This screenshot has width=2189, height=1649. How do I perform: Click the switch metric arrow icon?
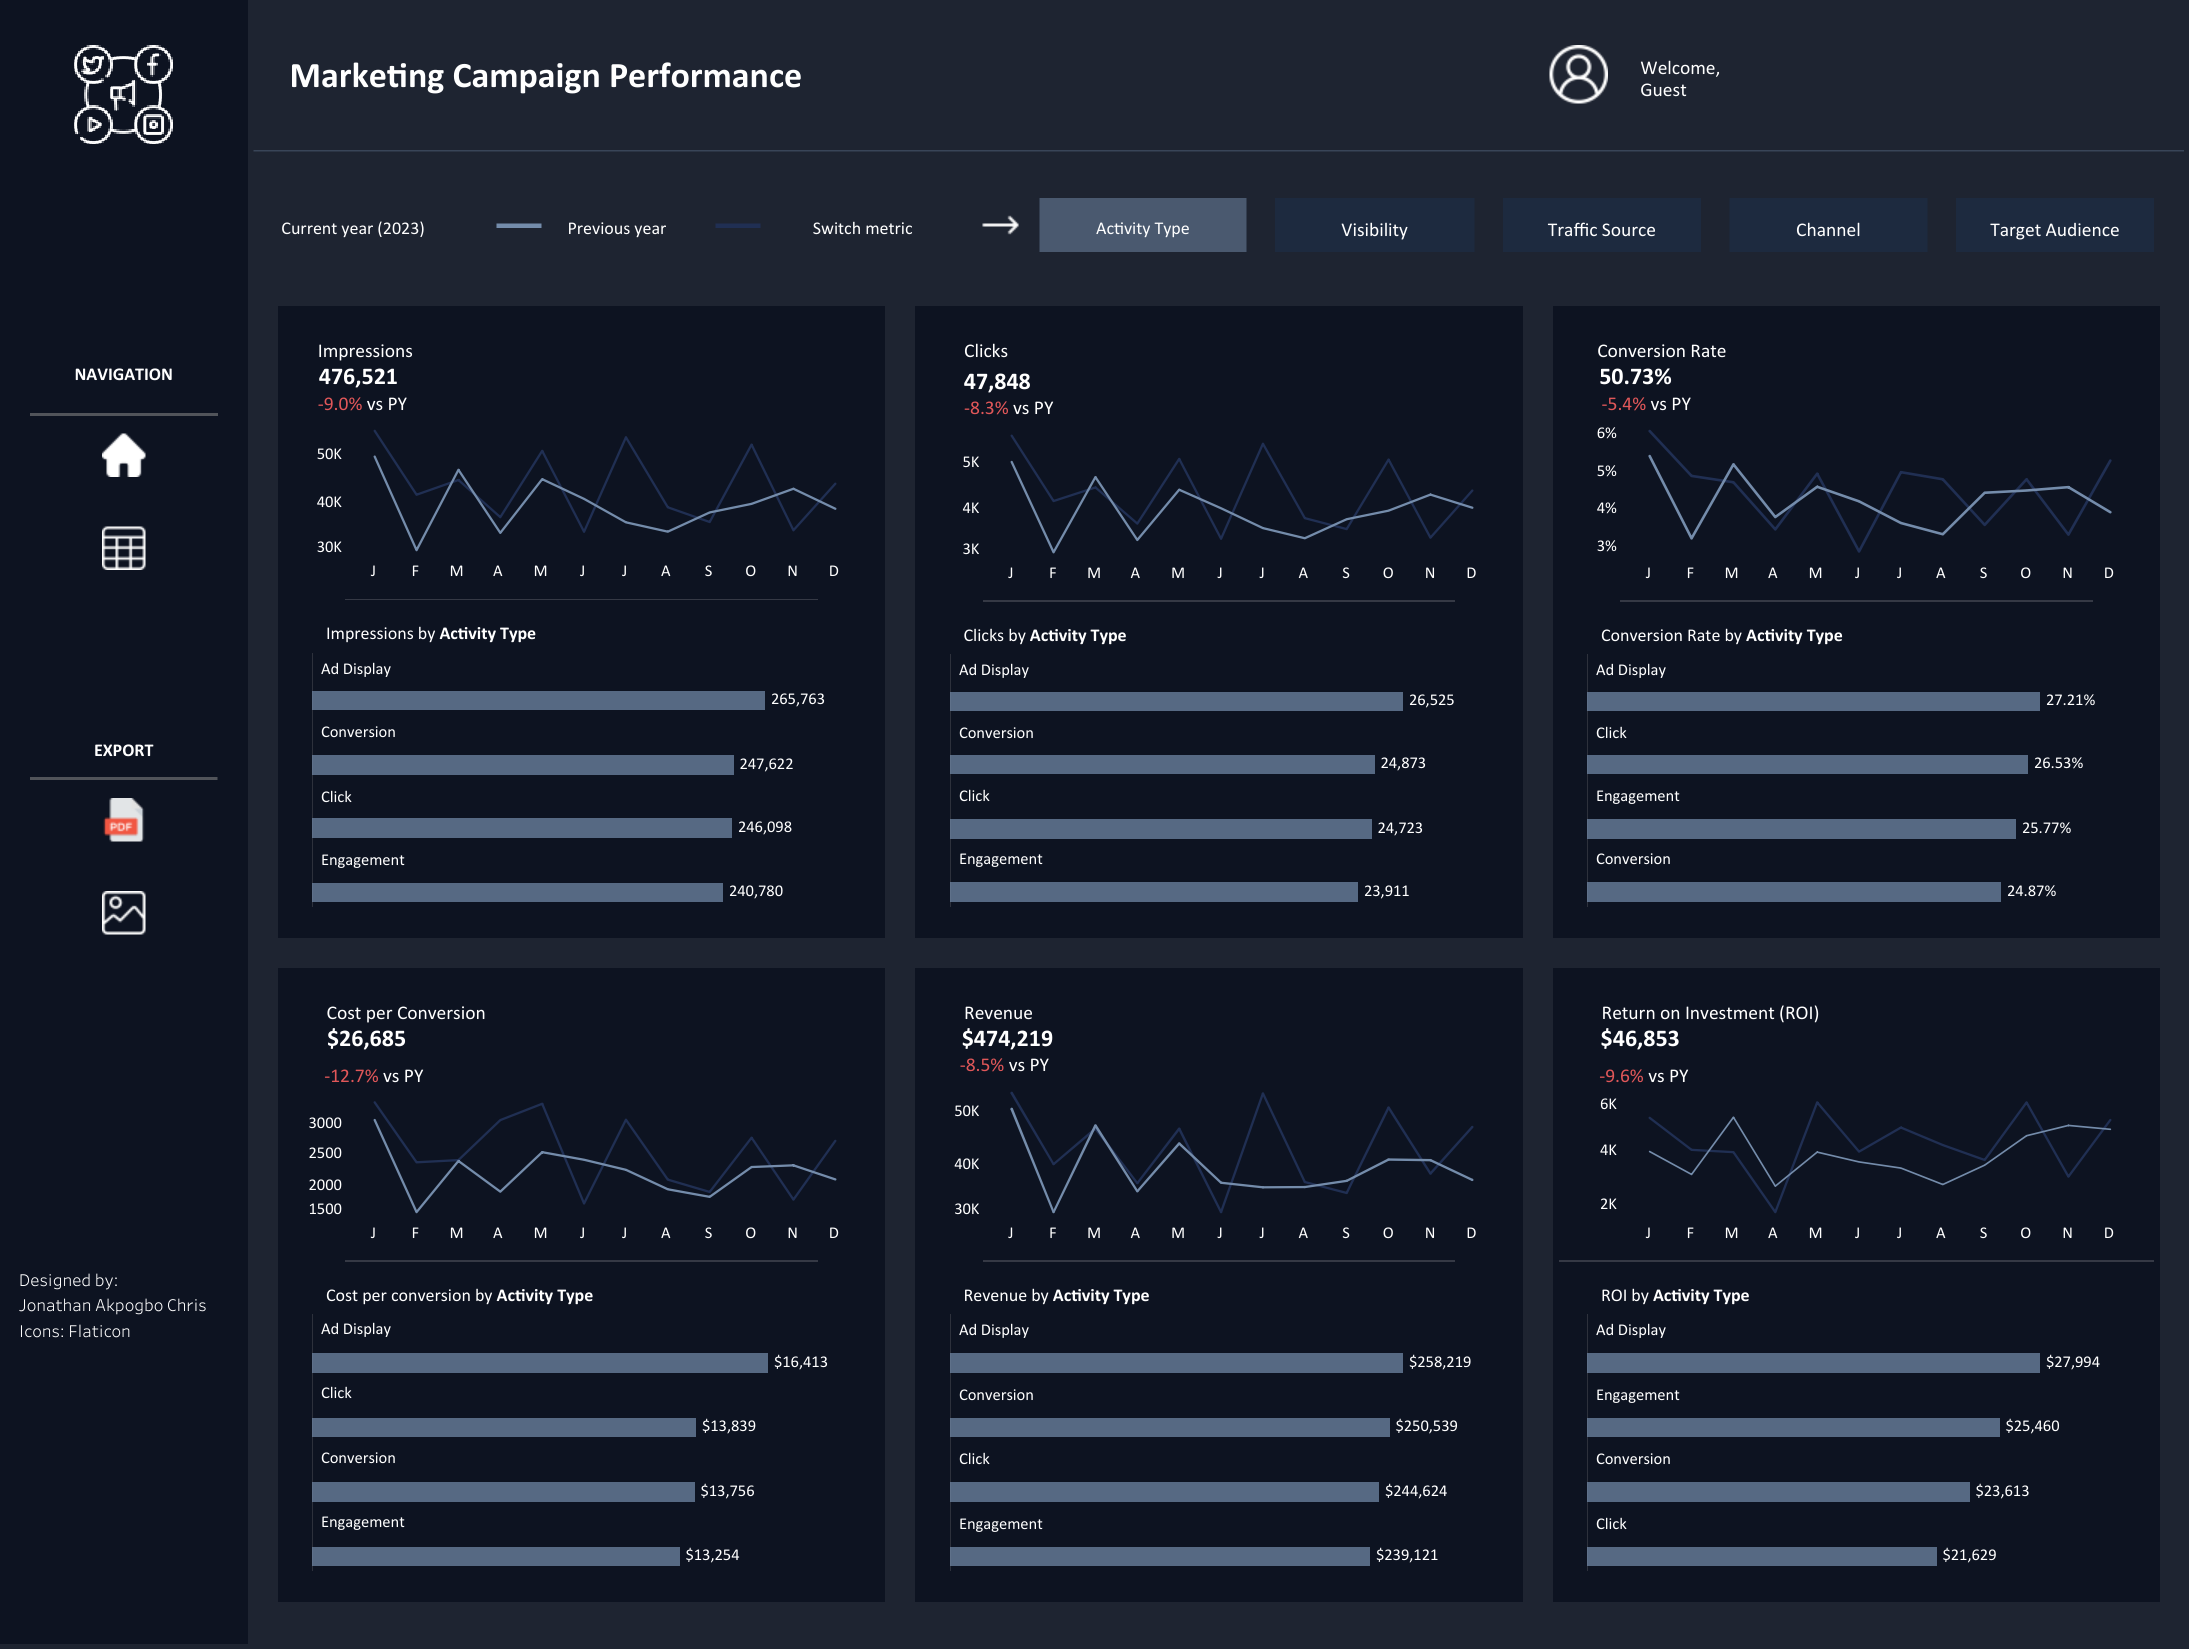click(999, 226)
